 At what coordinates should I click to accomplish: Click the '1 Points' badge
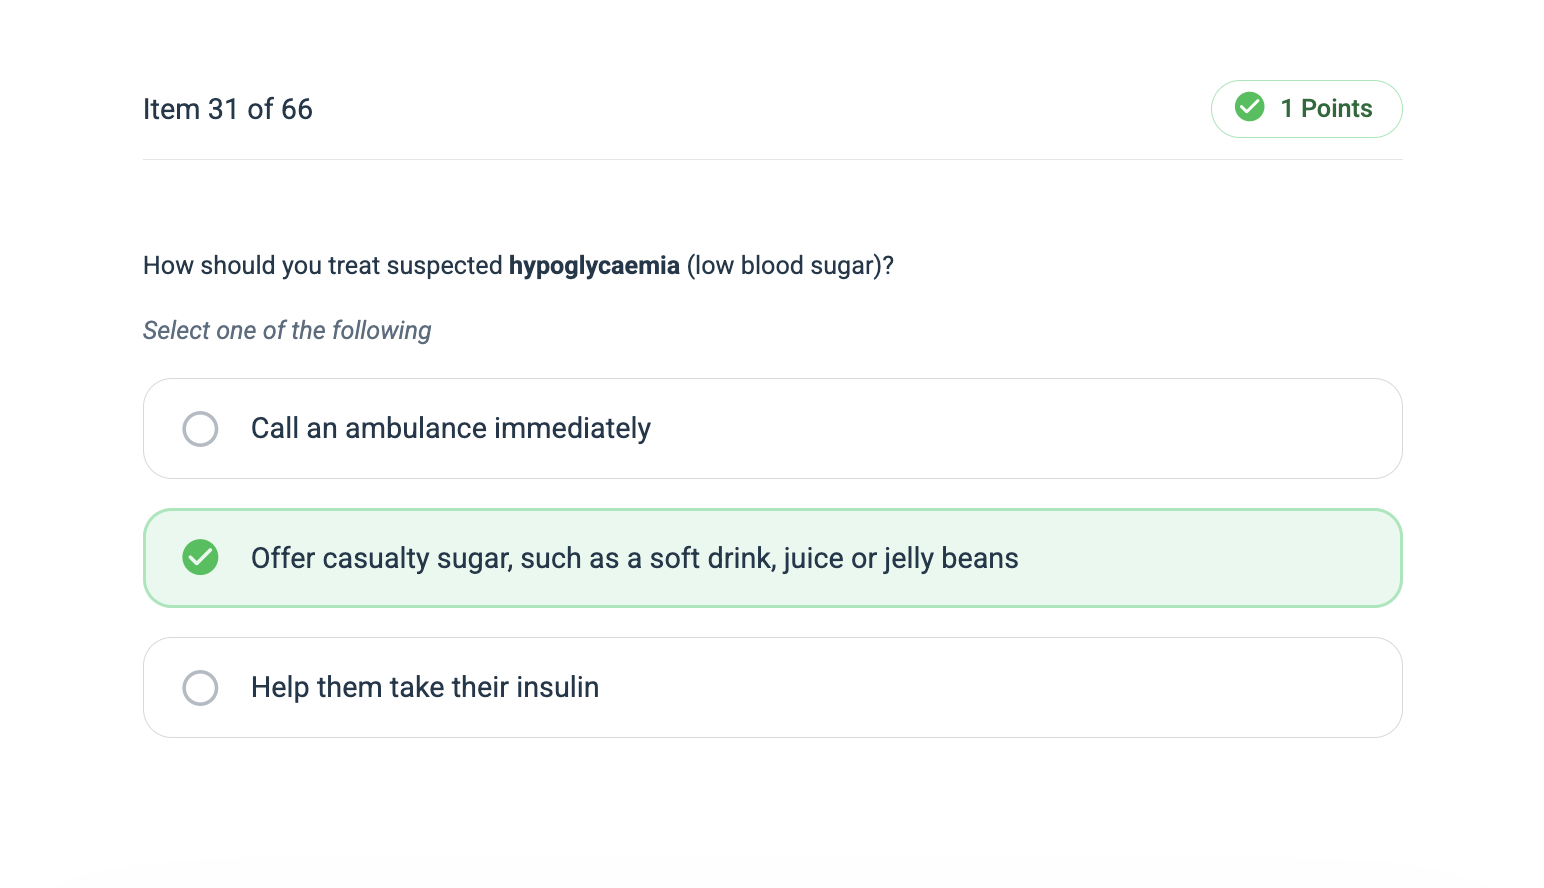click(1306, 109)
